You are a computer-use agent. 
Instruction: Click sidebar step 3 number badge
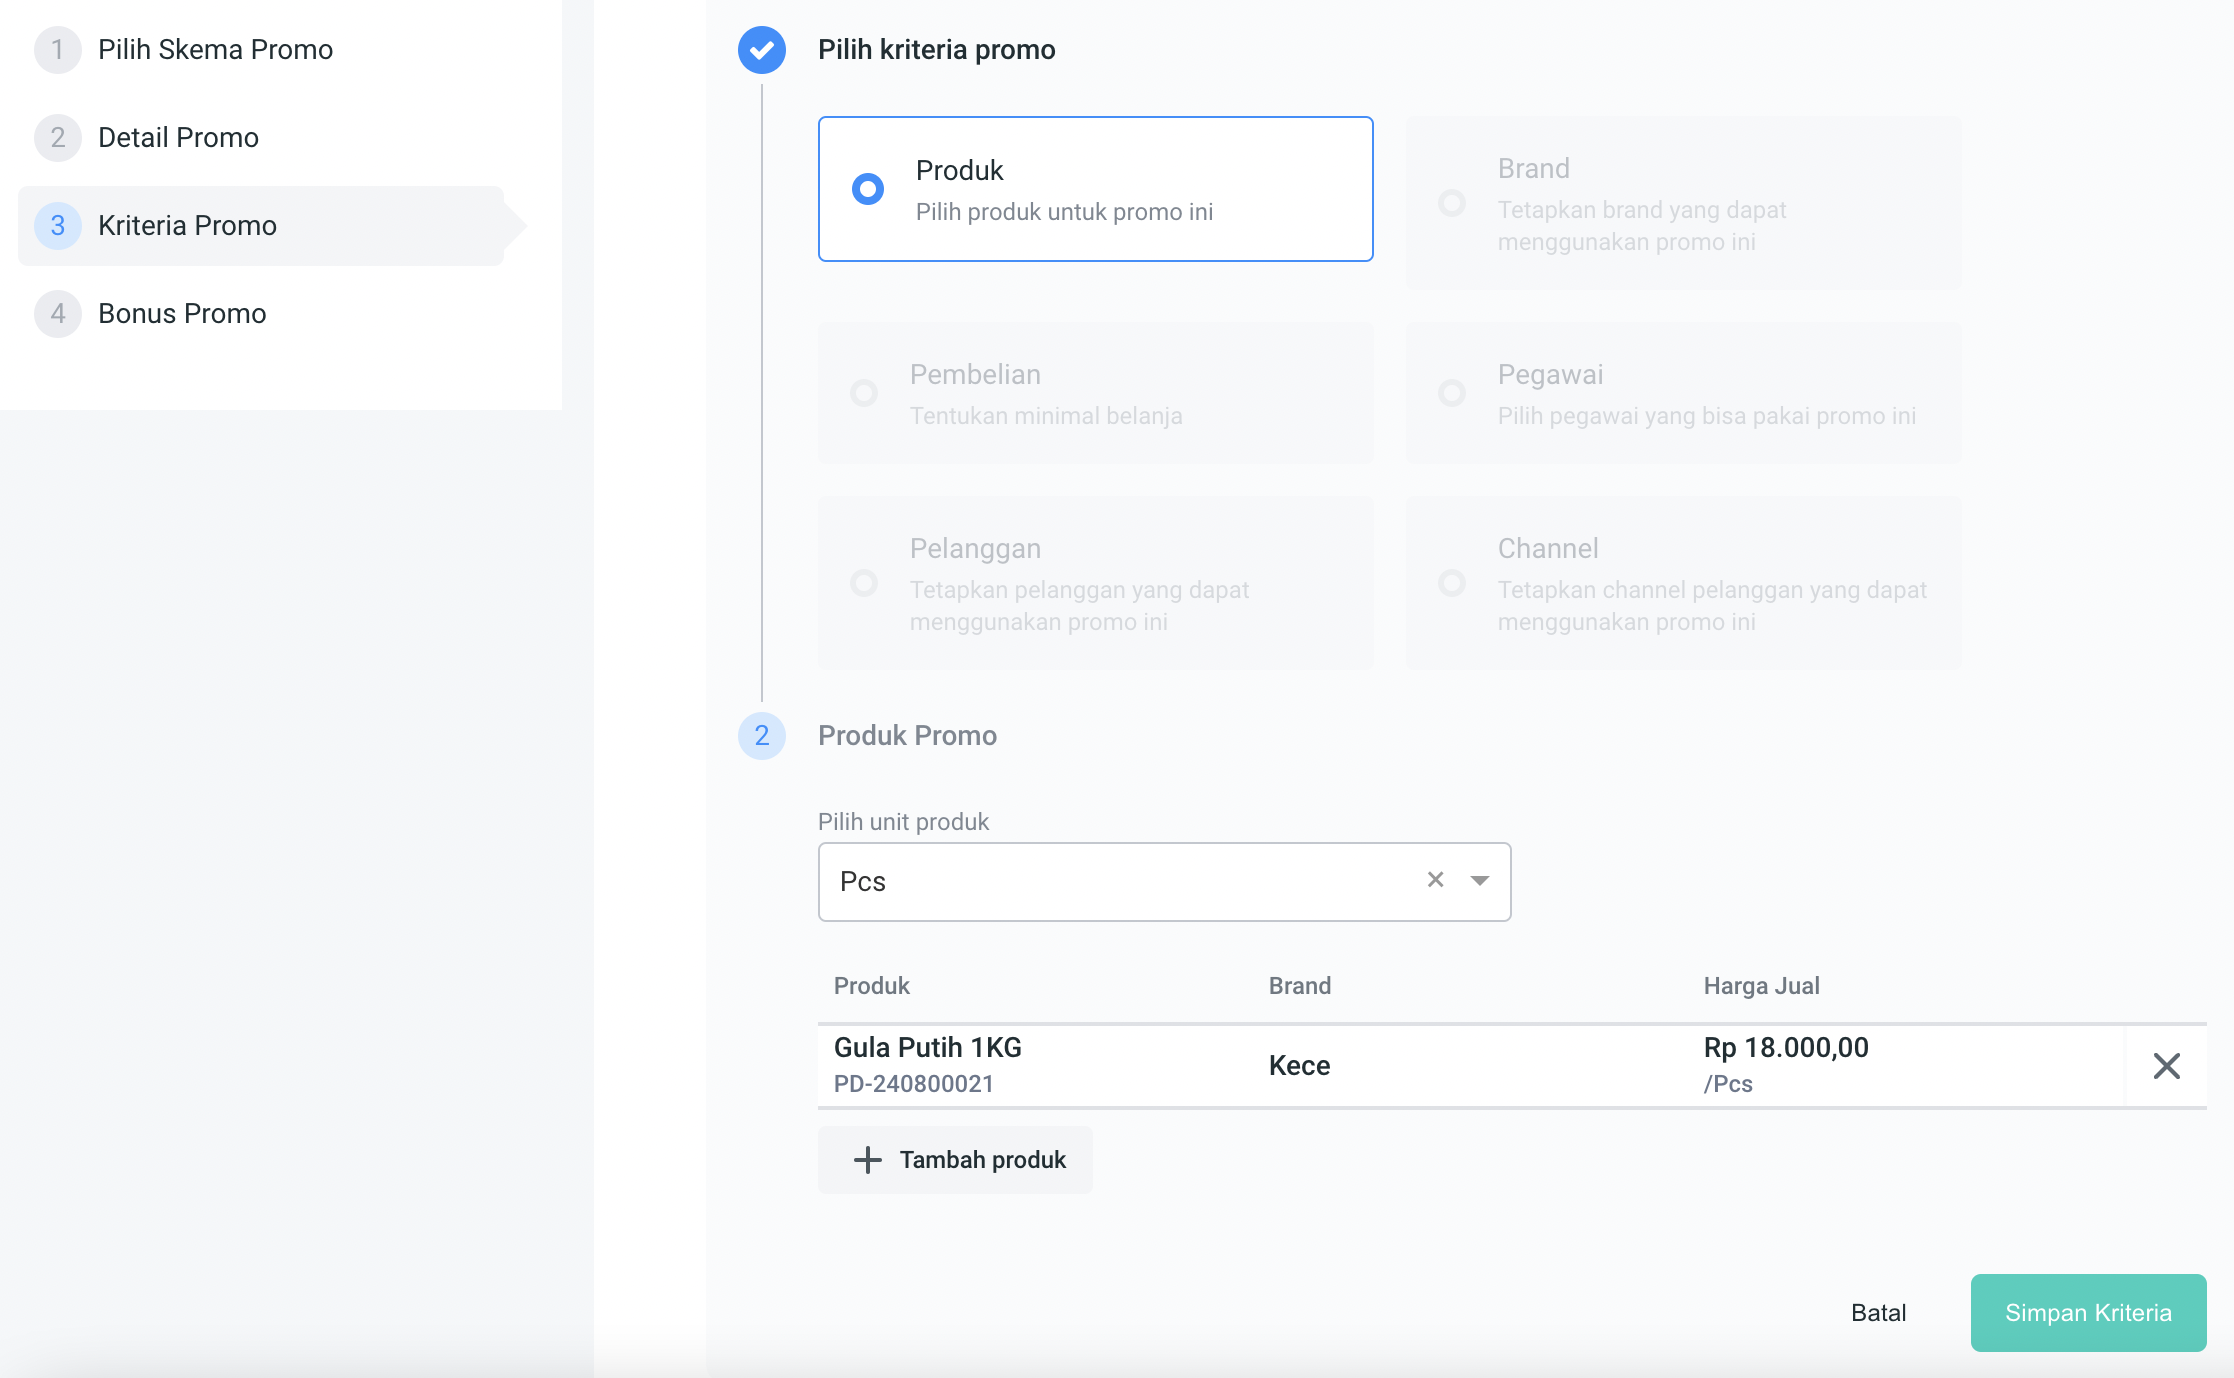(x=58, y=226)
